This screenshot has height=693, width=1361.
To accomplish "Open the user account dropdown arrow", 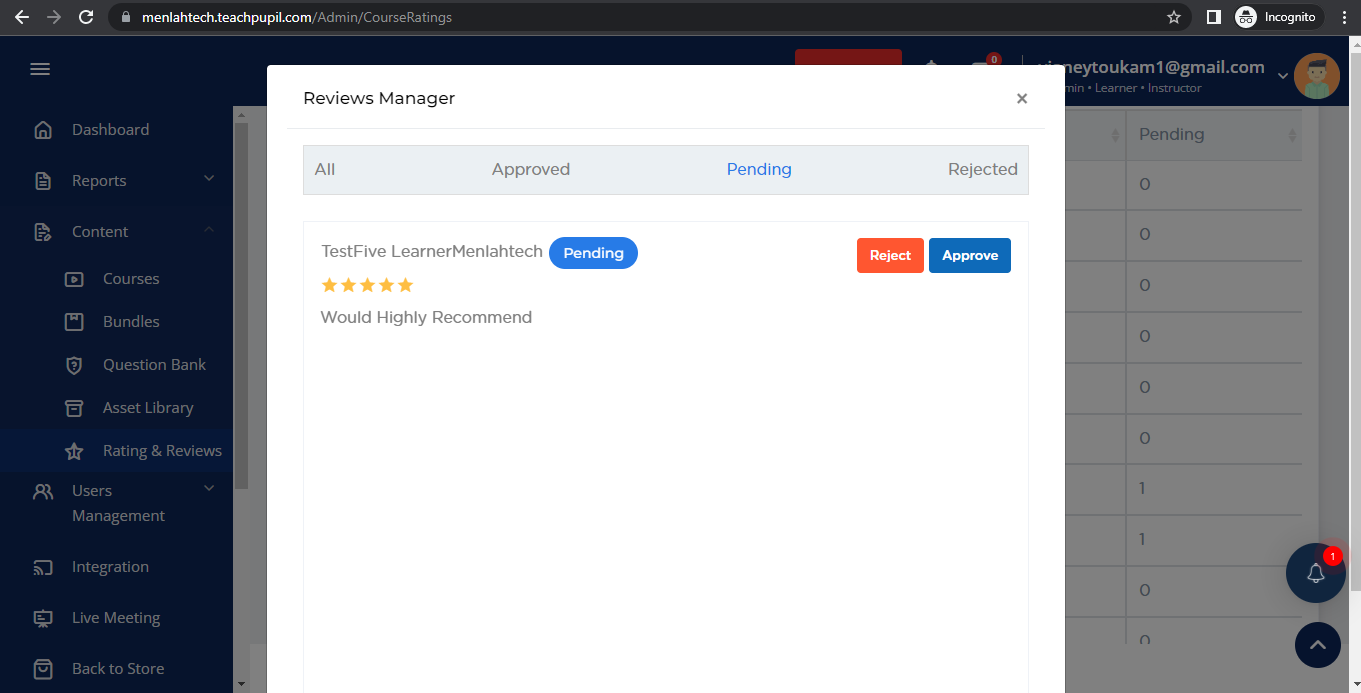I will point(1283,75).
